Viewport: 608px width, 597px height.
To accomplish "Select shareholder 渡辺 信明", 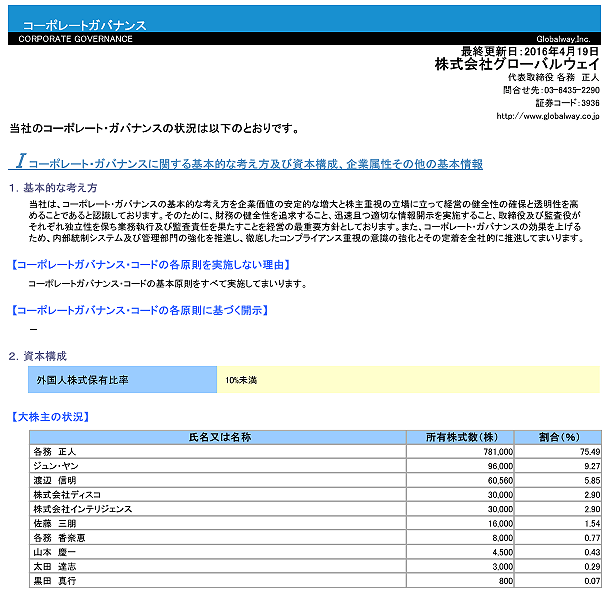I will (x=55, y=480).
